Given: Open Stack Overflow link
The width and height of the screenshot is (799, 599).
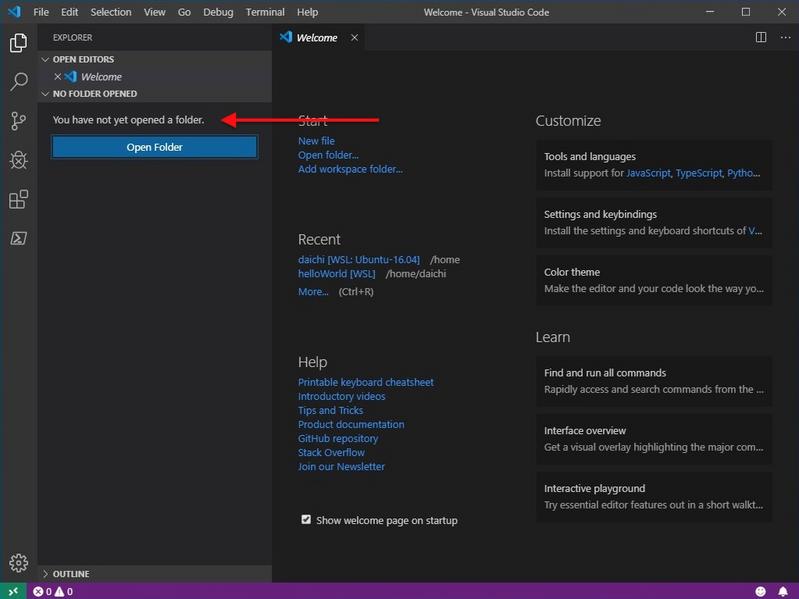Looking at the screenshot, I should point(331,452).
